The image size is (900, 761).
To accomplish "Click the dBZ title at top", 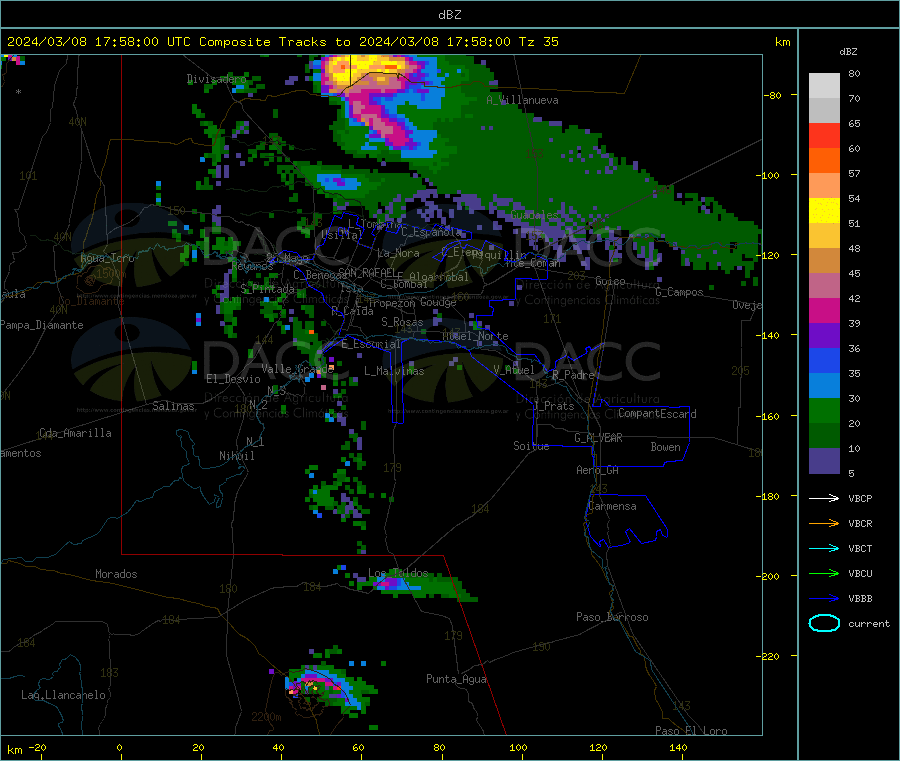I will (449, 14).
